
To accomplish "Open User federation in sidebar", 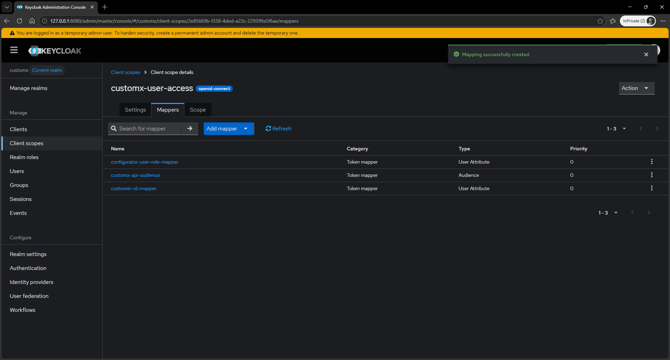I will [29, 296].
